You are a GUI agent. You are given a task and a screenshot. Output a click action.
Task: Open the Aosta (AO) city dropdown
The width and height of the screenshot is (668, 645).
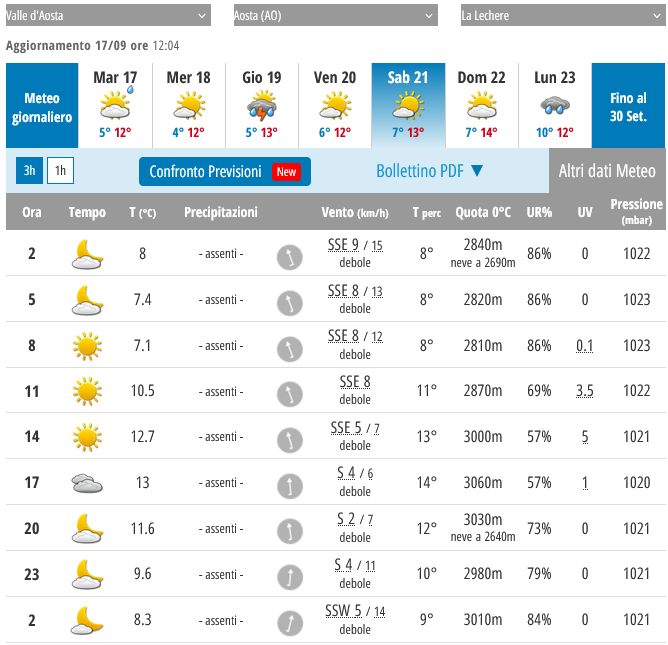click(x=334, y=16)
